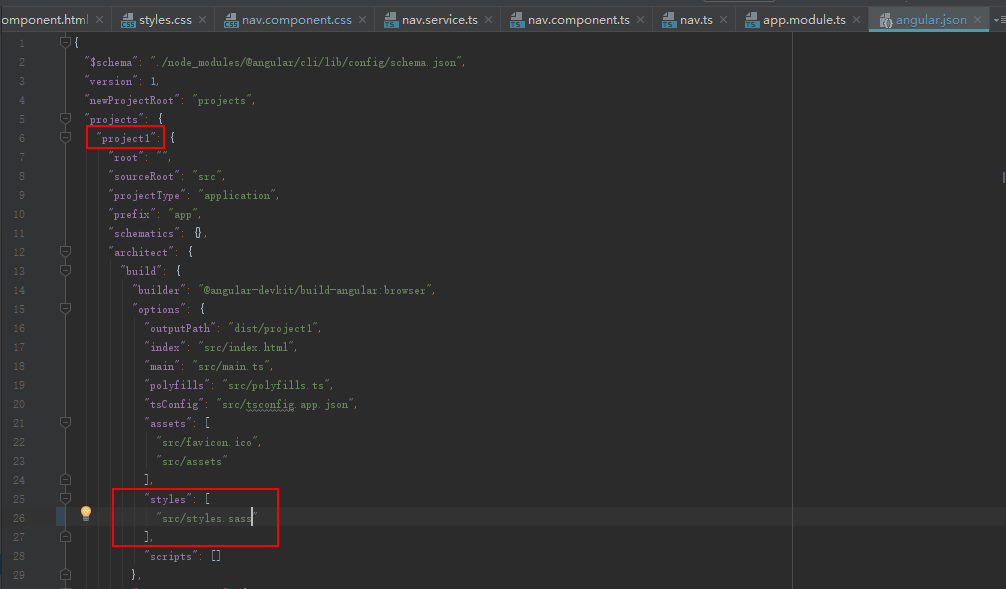The image size is (1006, 589).
Task: Fold the "architect" section
Action: [x=65, y=252]
